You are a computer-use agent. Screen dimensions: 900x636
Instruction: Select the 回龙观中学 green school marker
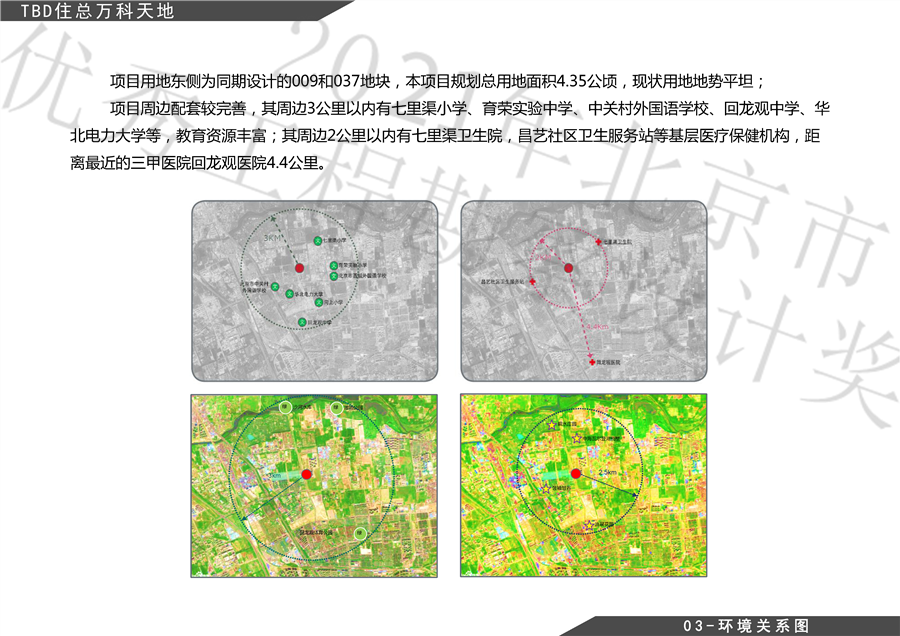tap(302, 322)
